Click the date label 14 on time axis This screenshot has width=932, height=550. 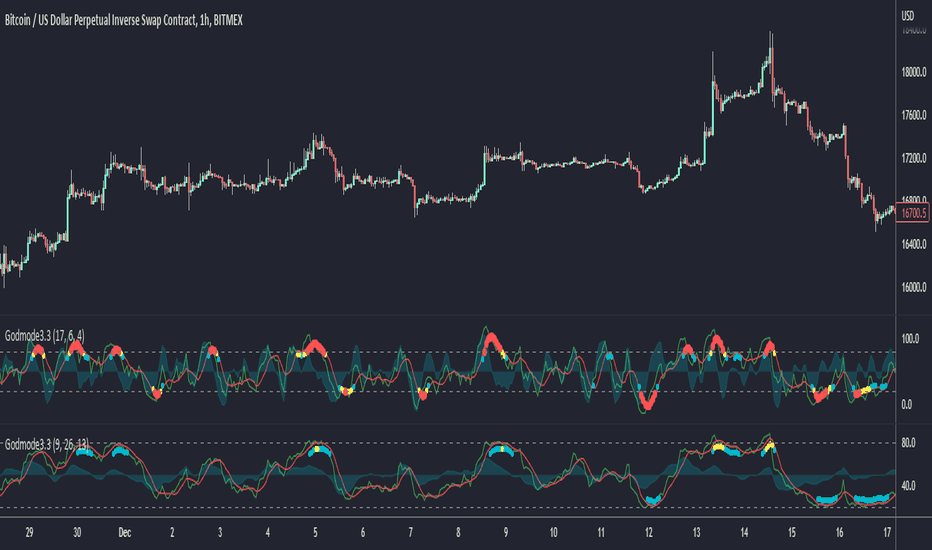pos(744,533)
